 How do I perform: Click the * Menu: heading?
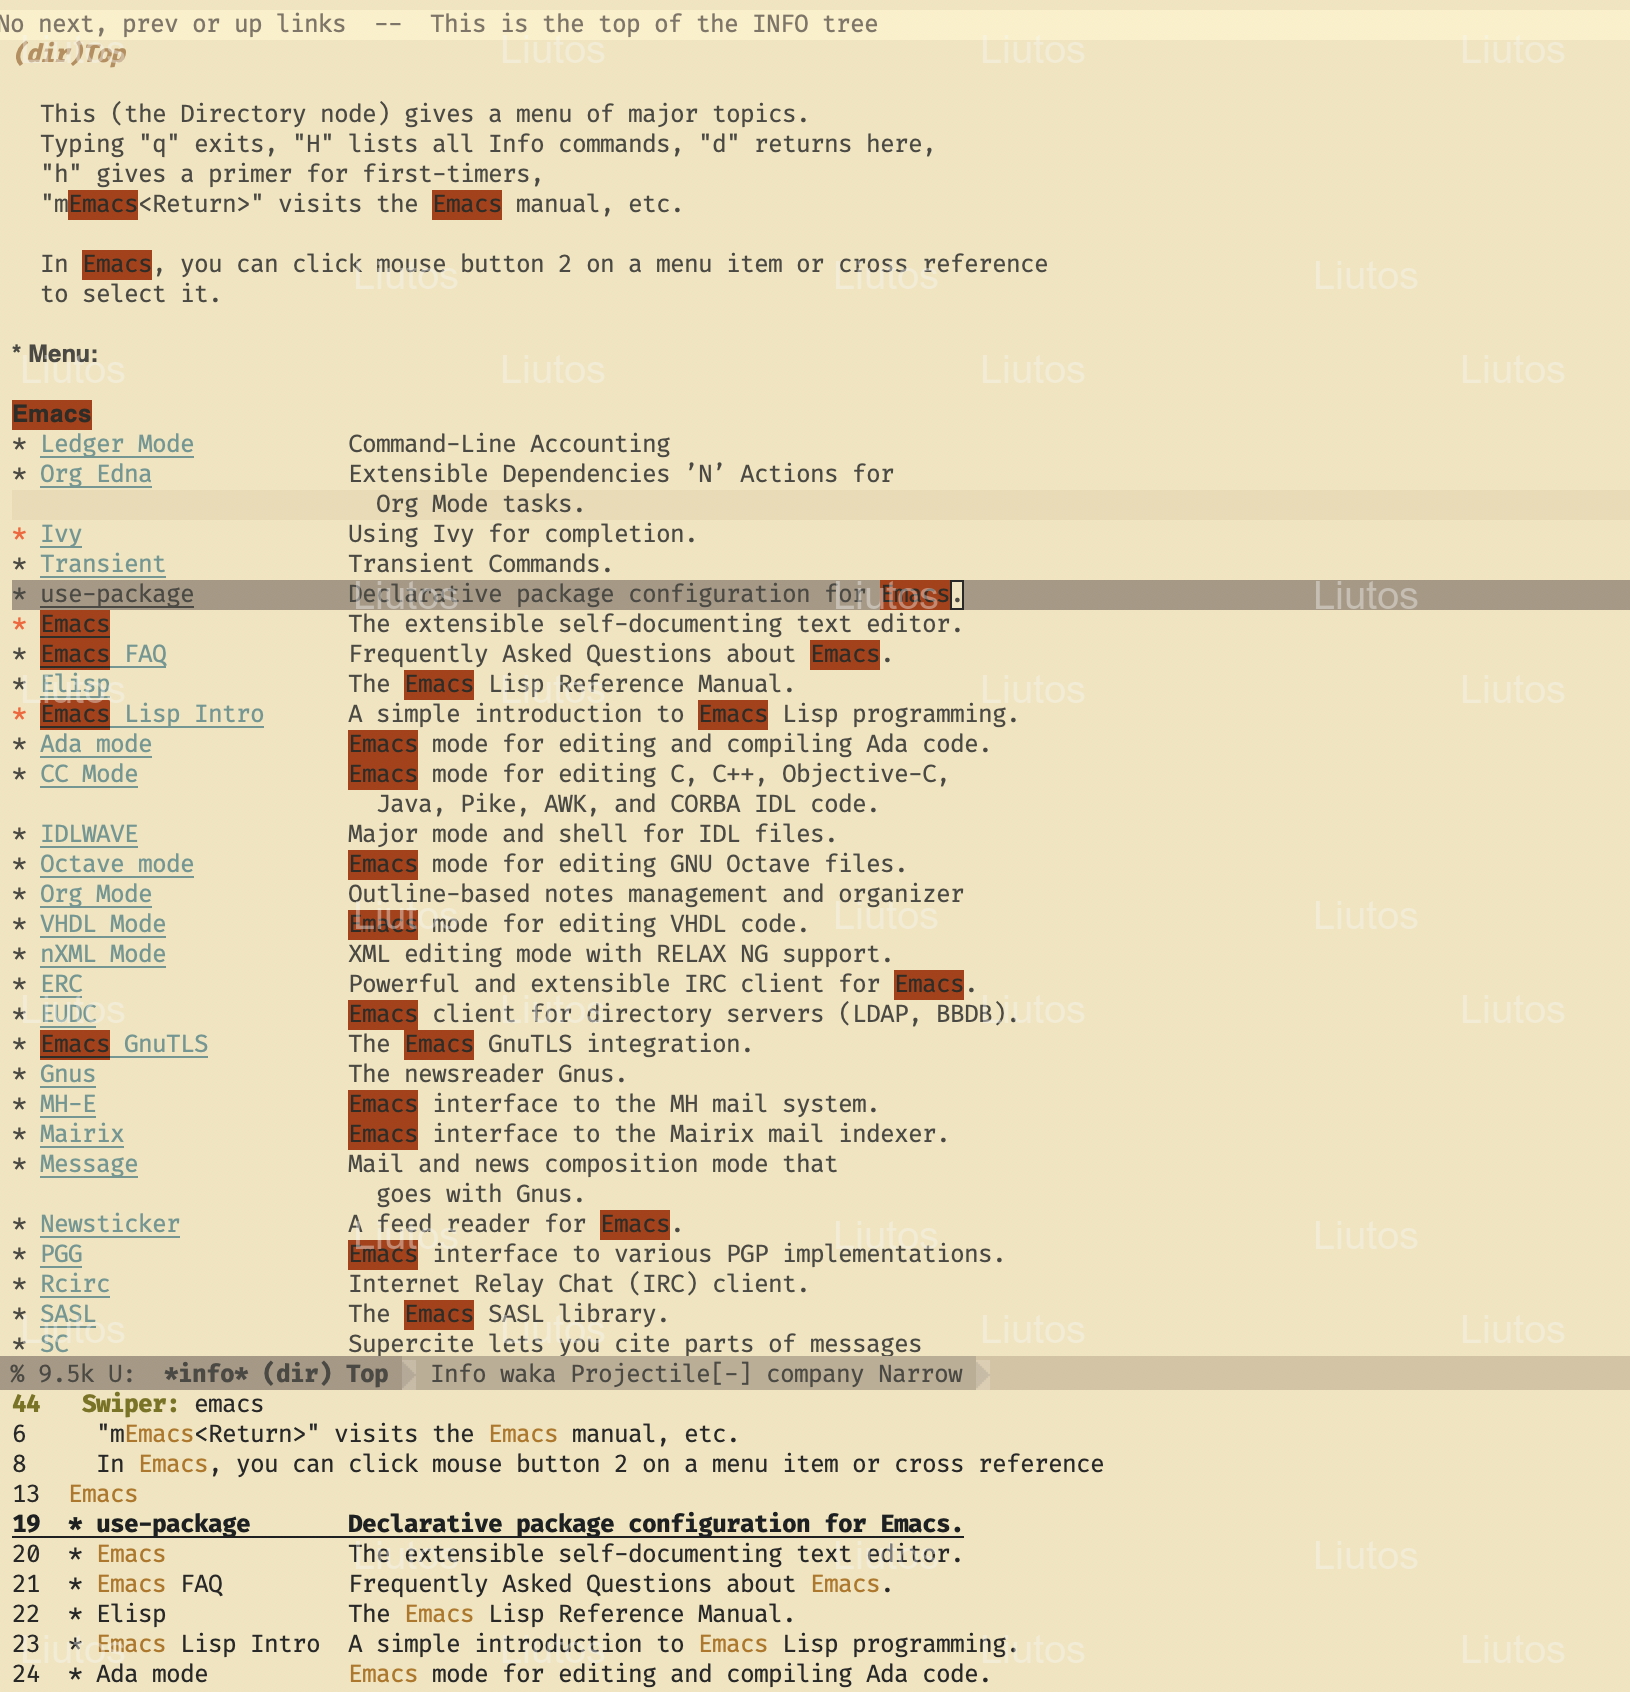(x=55, y=354)
